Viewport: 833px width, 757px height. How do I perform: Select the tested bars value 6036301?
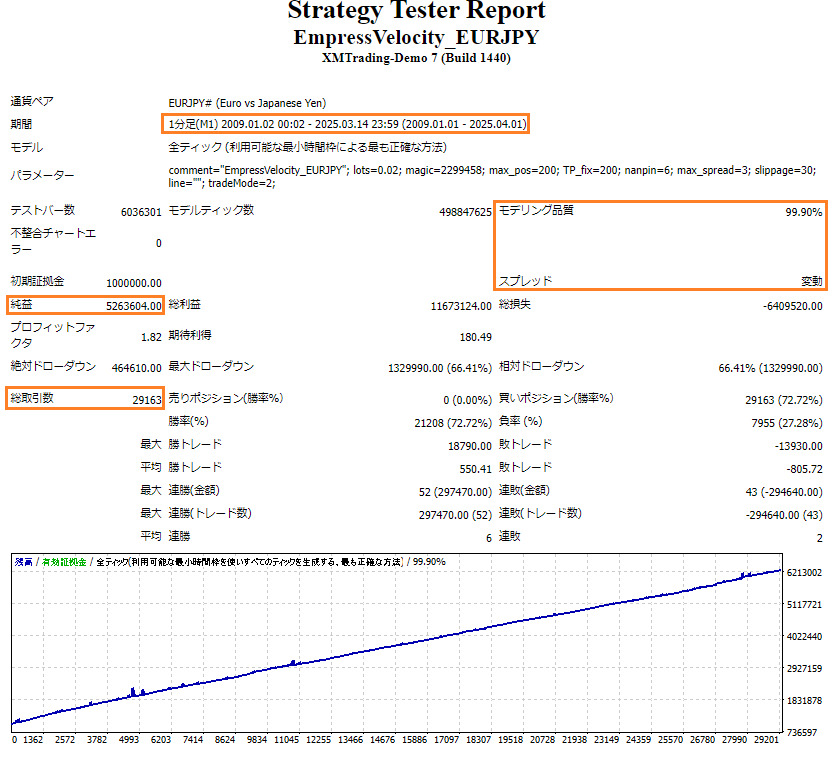click(141, 212)
